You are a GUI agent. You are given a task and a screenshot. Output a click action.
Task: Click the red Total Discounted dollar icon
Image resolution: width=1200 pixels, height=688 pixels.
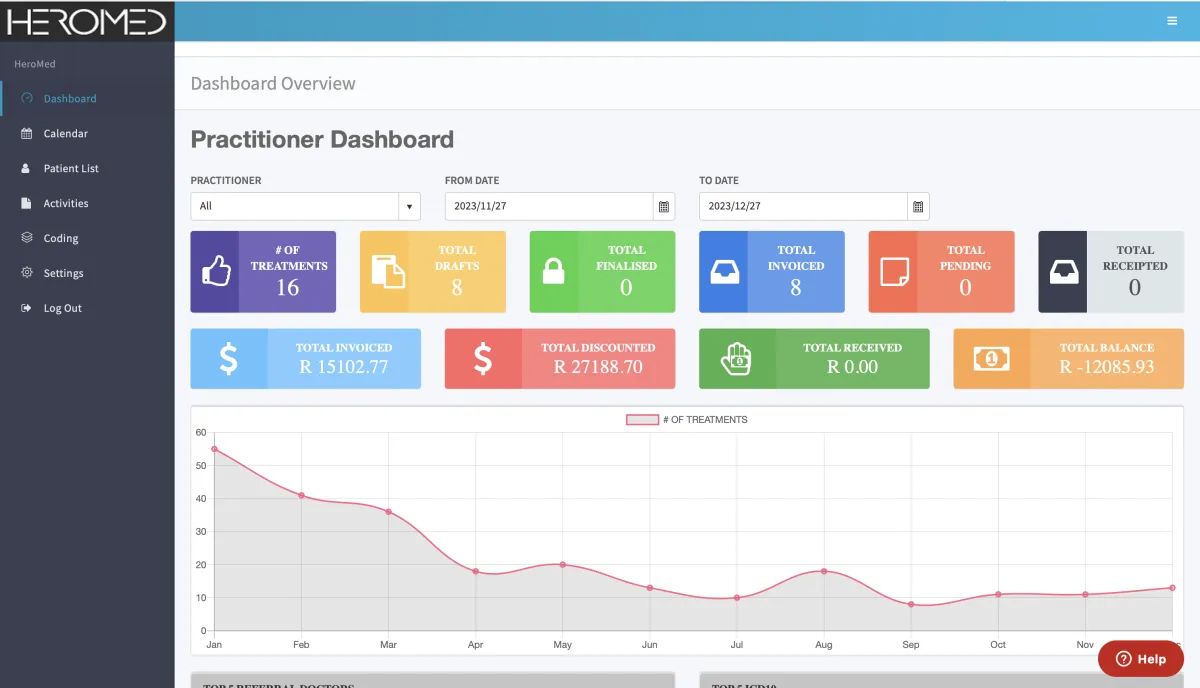pyautogui.click(x=483, y=359)
